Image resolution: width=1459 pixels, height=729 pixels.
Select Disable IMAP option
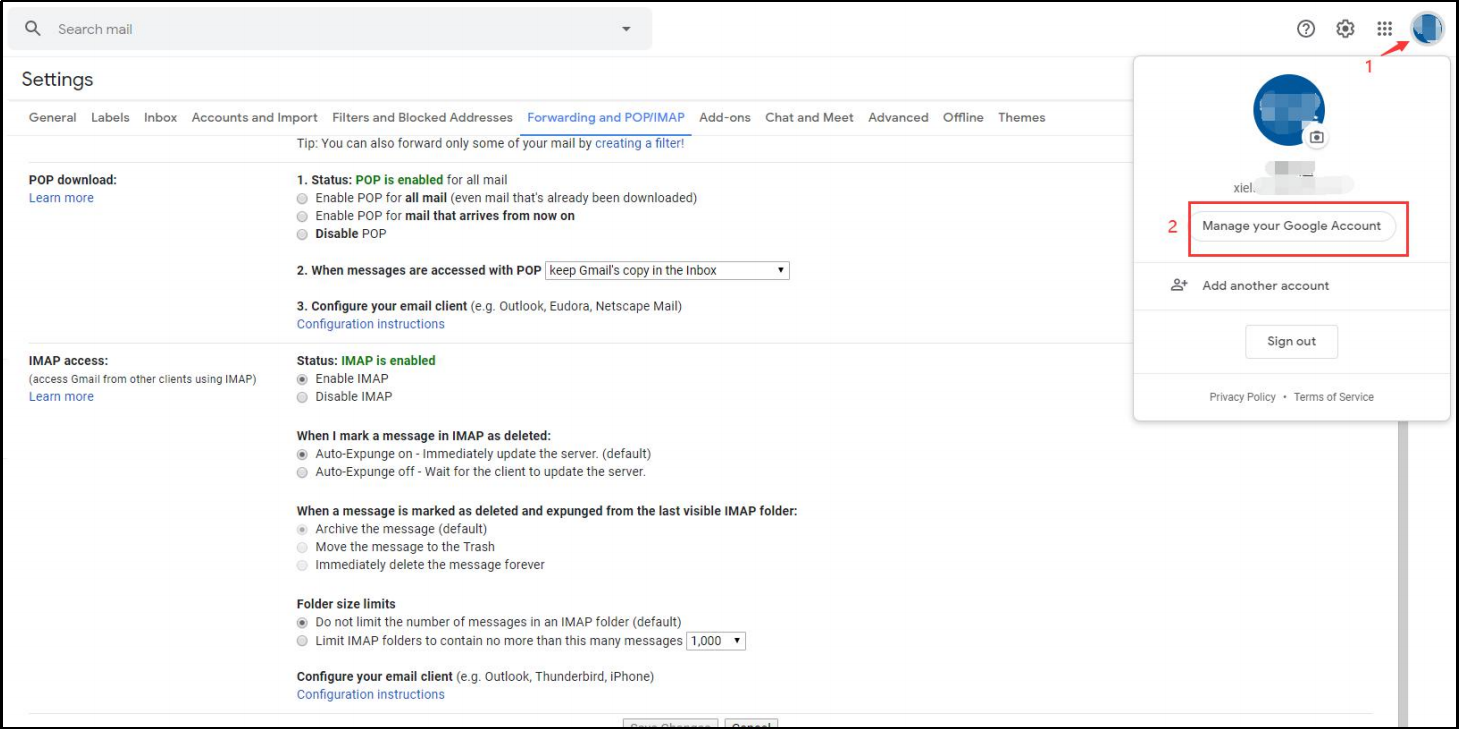302,397
